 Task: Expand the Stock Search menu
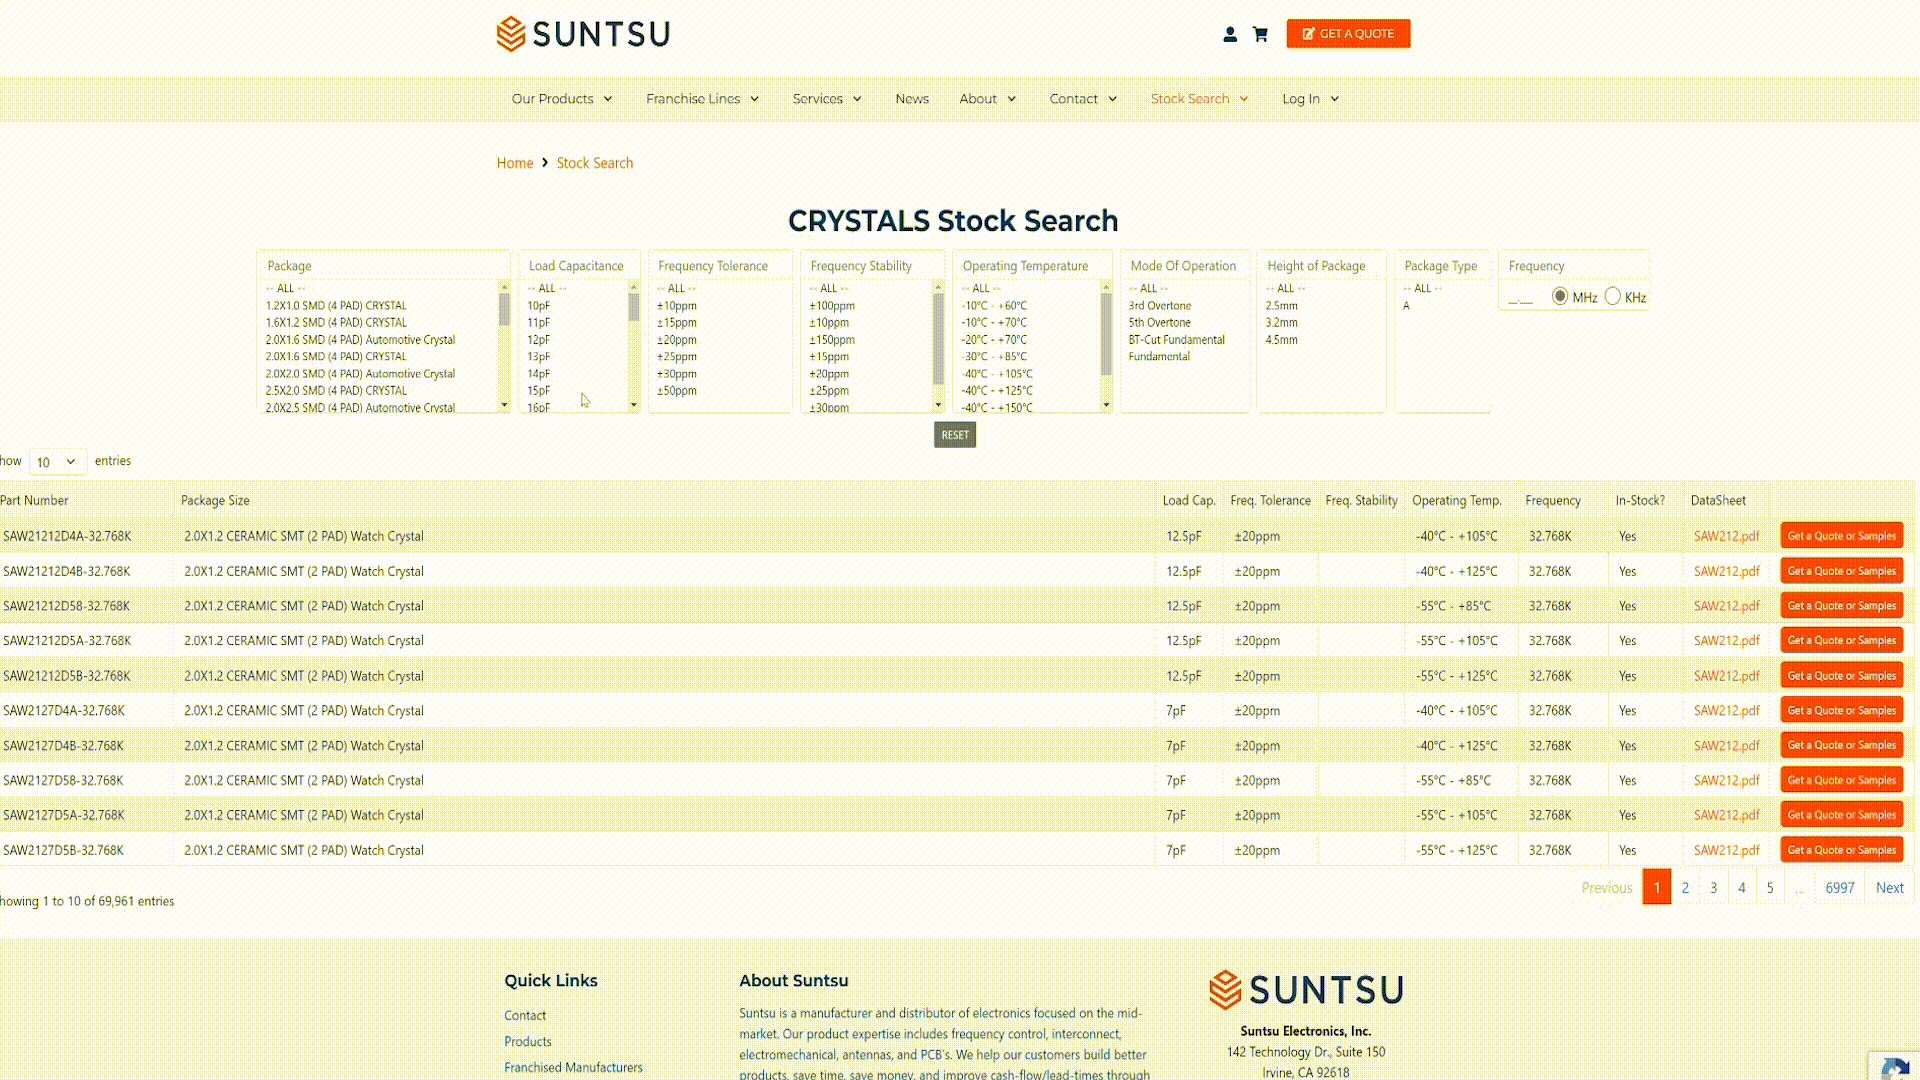click(x=1200, y=99)
